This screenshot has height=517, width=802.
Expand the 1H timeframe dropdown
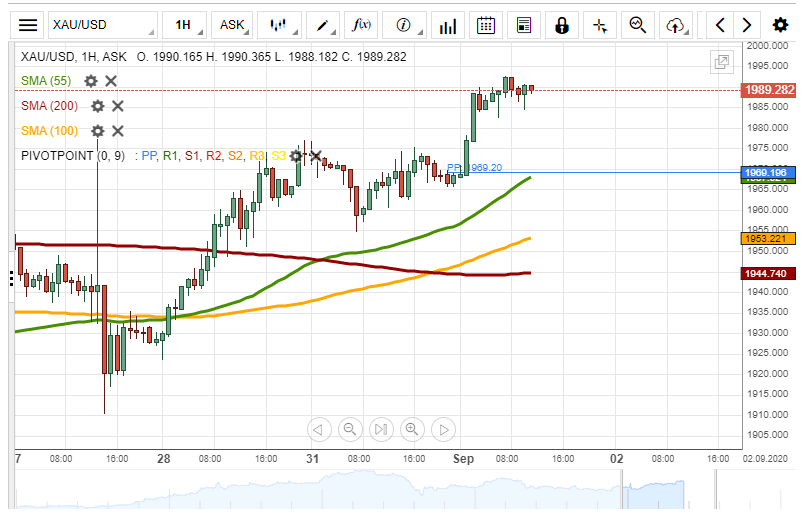tap(188, 25)
